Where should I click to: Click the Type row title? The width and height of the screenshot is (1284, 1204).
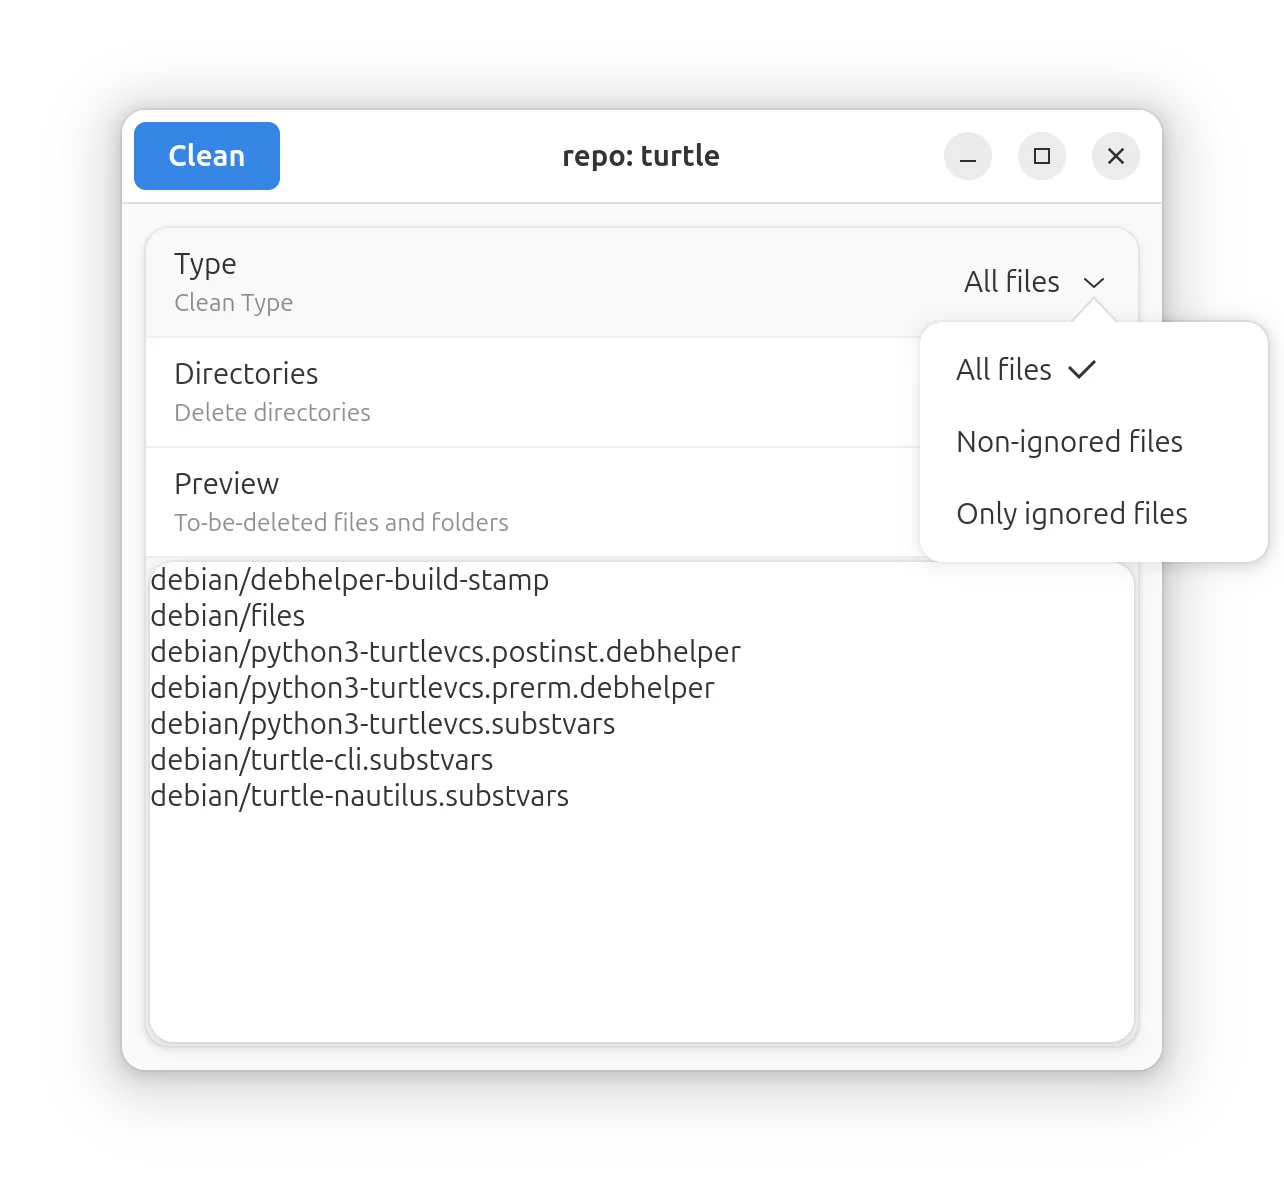(205, 264)
